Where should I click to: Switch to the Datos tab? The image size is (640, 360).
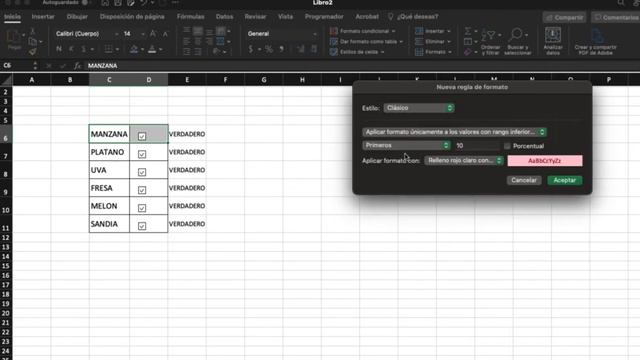tap(224, 17)
